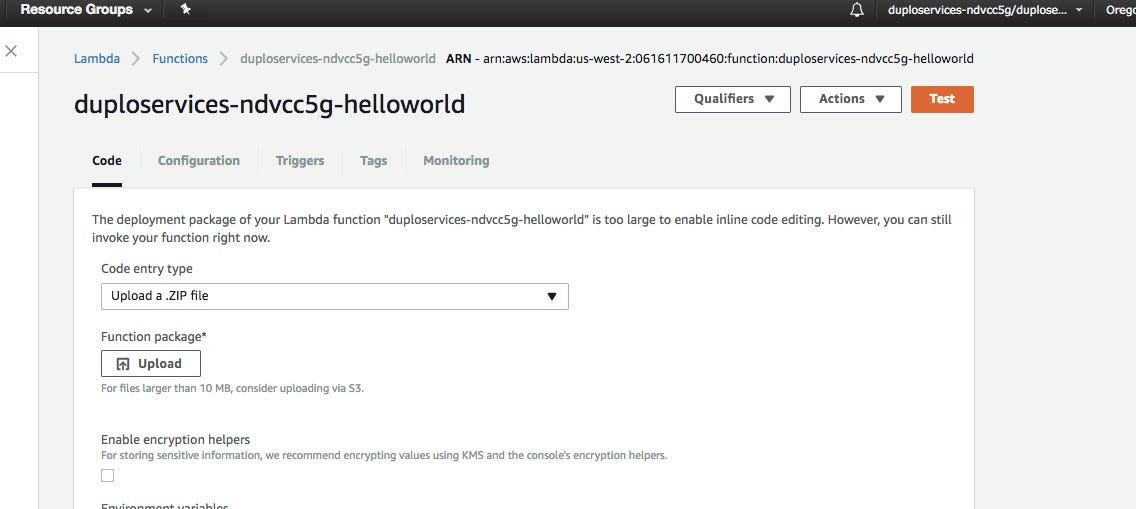Open the Actions dropdown
The height and width of the screenshot is (509, 1136).
click(851, 99)
